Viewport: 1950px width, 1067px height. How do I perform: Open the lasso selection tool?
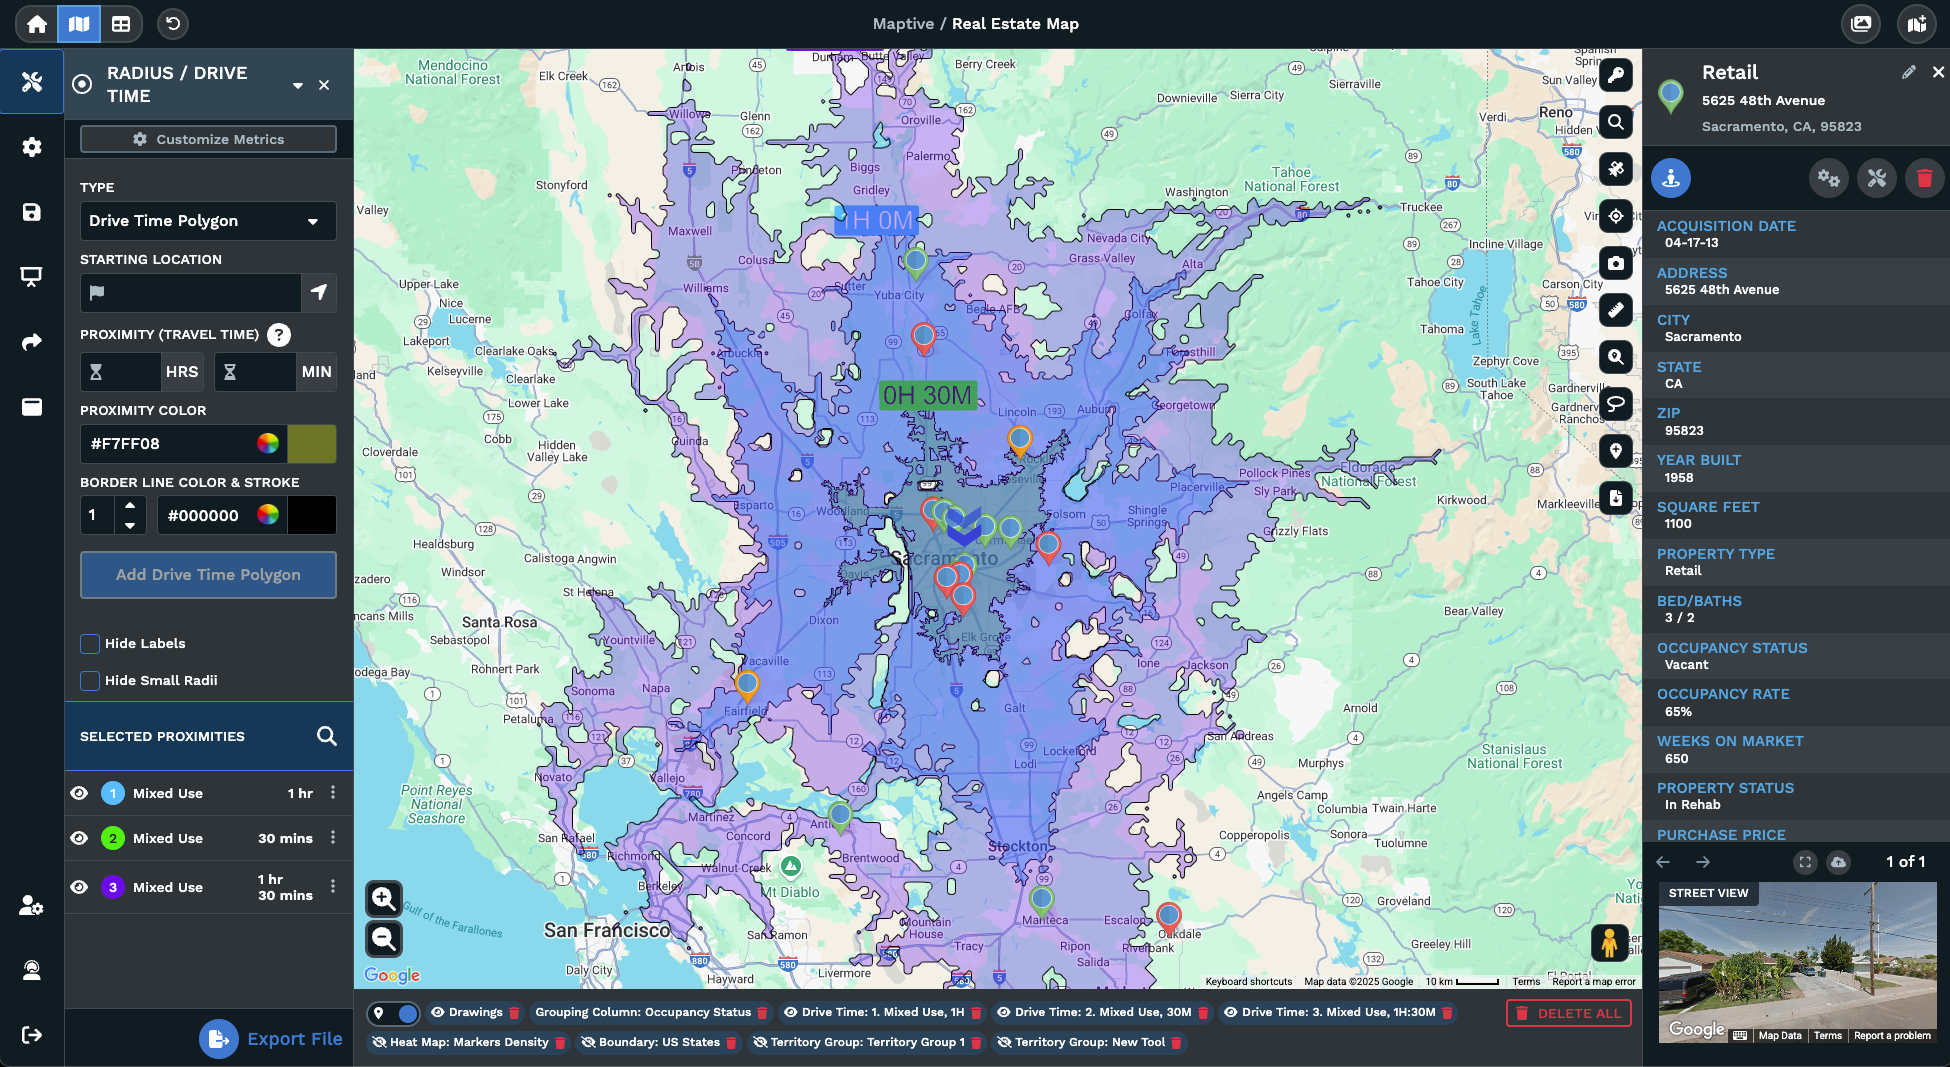pyautogui.click(x=1615, y=404)
